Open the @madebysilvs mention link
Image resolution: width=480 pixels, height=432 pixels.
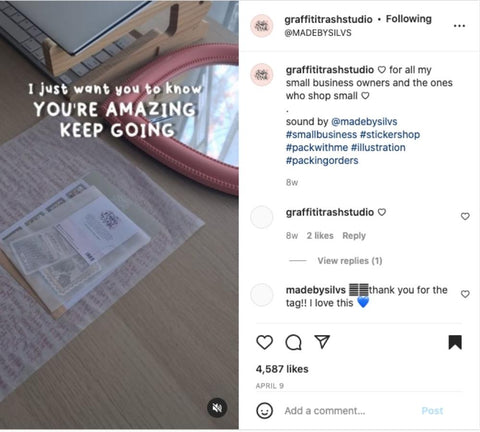[364, 122]
